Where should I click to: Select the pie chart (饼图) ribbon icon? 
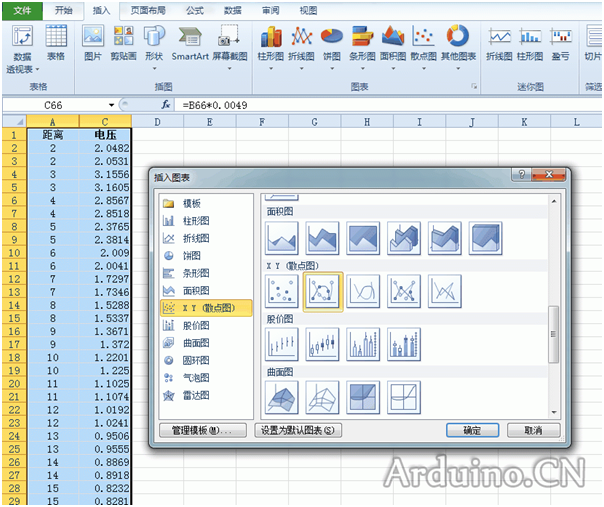click(331, 43)
